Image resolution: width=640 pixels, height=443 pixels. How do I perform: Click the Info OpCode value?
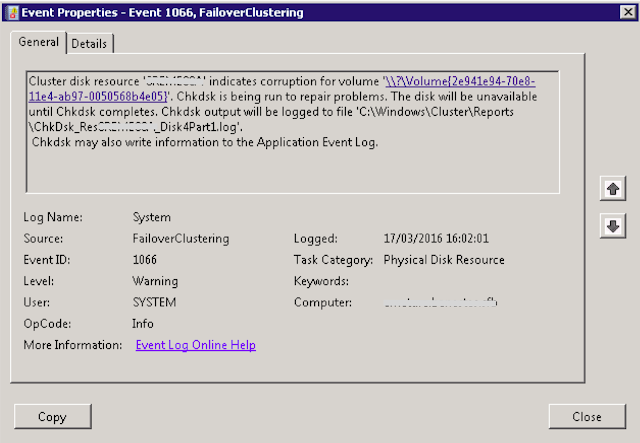coord(143,324)
